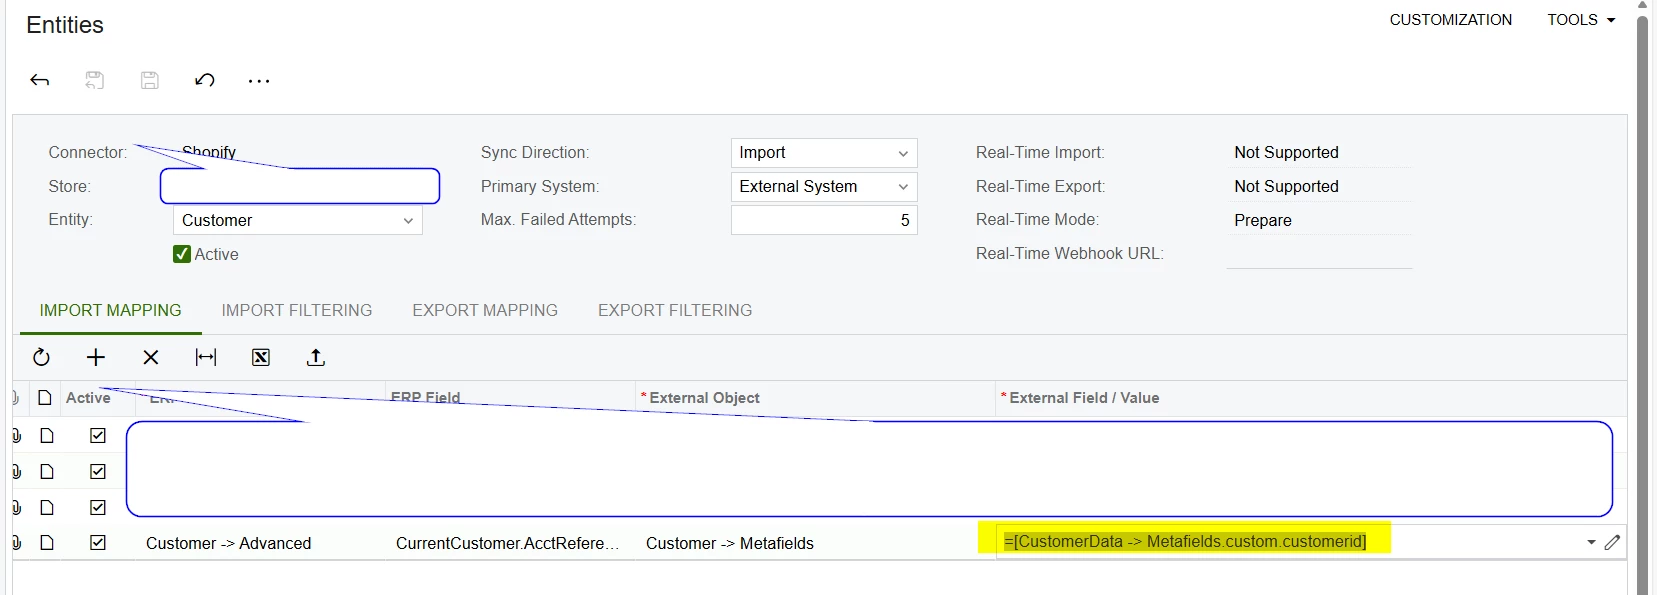Refresh the import mapping grid
Screen dimensions: 1657x595
coord(41,357)
